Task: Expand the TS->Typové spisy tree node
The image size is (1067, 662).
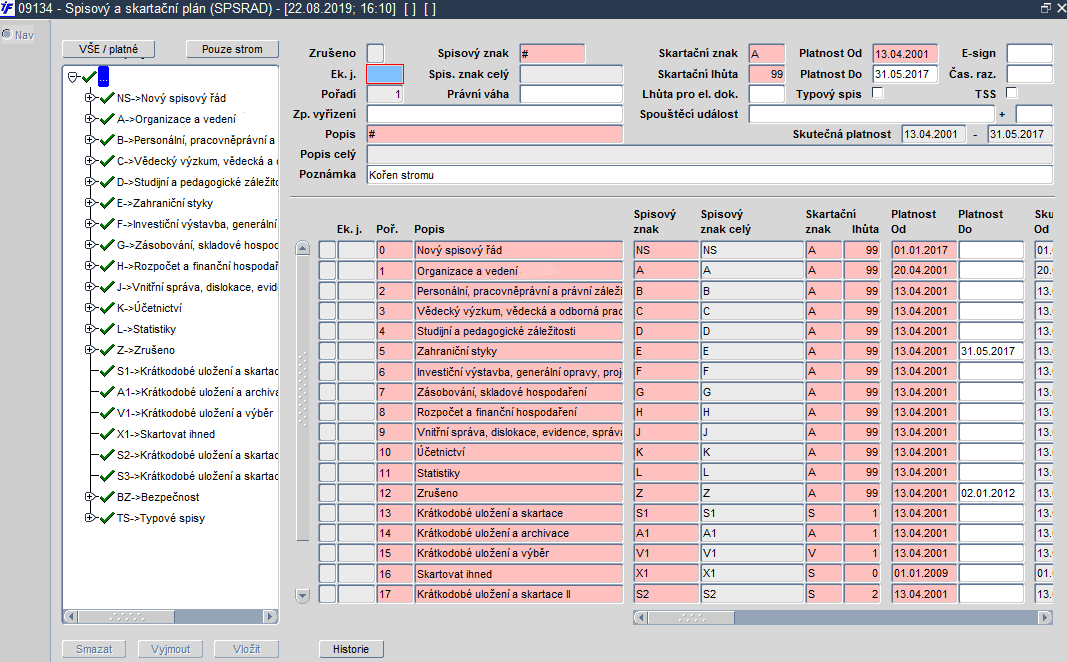Action: [90, 518]
